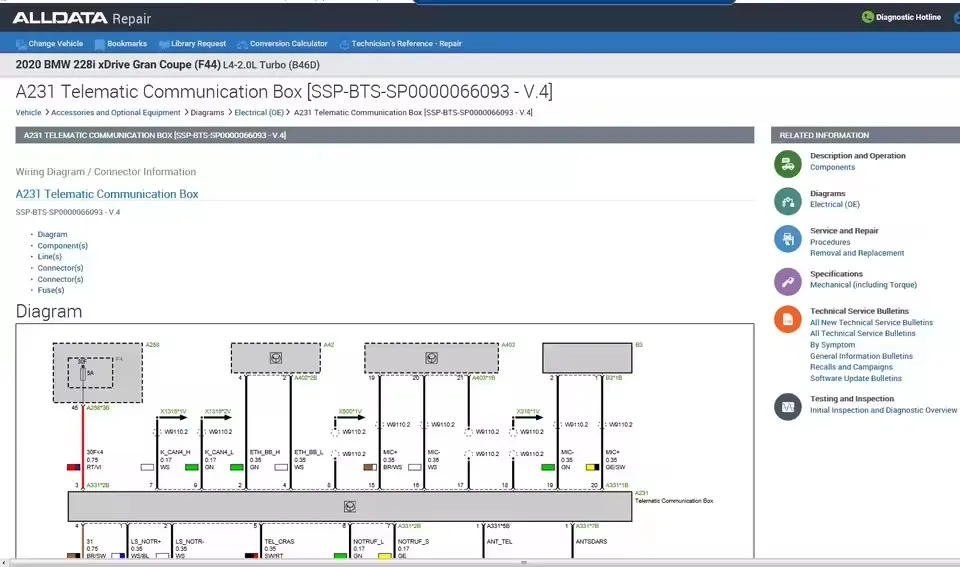Image resolution: width=960 pixels, height=567 pixels.
Task: Click the yellow GE/SW wire color swatch
Action: point(593,467)
